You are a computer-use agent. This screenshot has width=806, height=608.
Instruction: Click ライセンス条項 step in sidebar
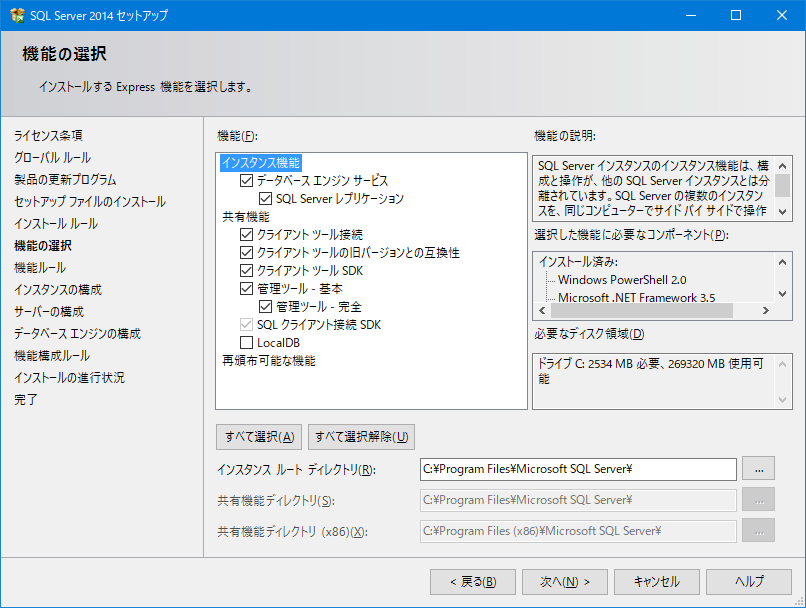point(48,135)
